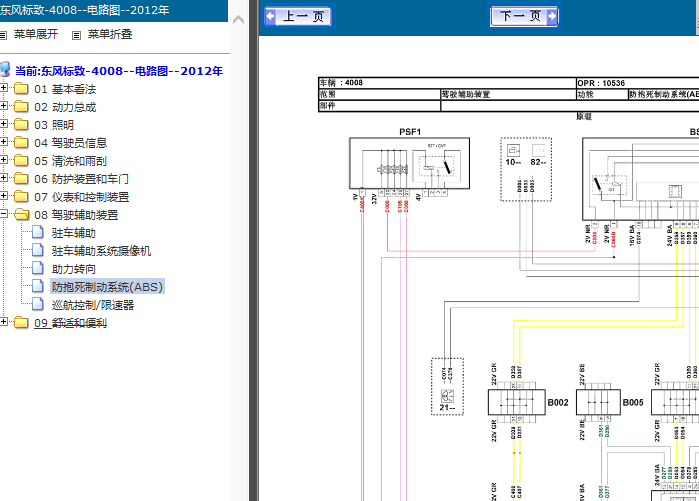Go to next page with 下一页 button
Viewport: 699px width, 501px height.
click(524, 17)
